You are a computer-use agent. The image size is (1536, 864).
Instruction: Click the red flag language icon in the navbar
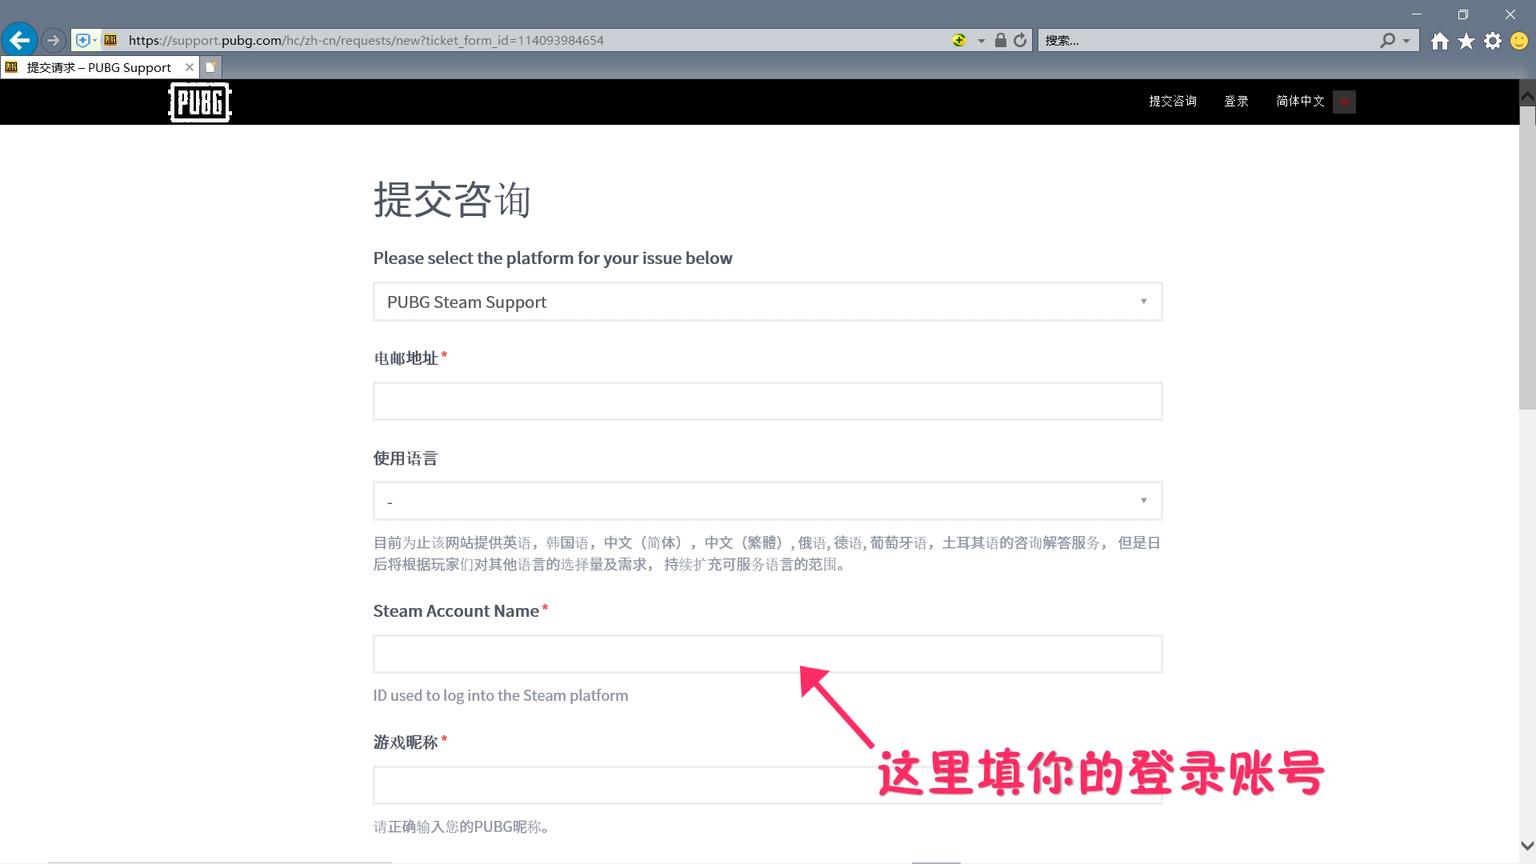tap(1344, 101)
